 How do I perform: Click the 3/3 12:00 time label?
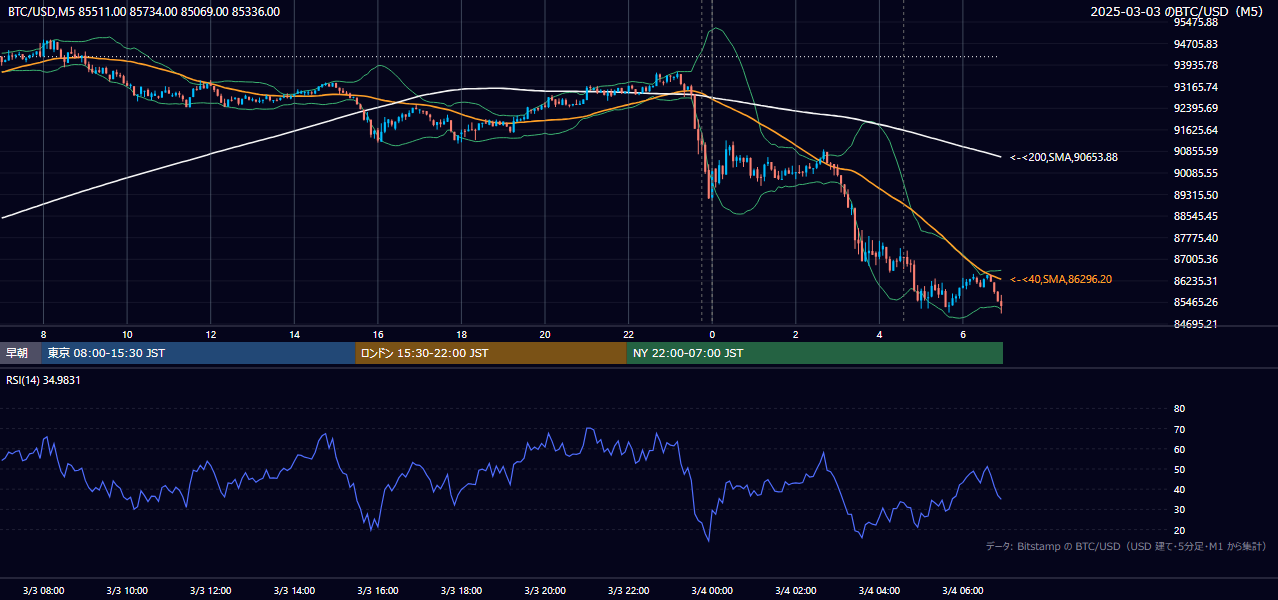211,591
